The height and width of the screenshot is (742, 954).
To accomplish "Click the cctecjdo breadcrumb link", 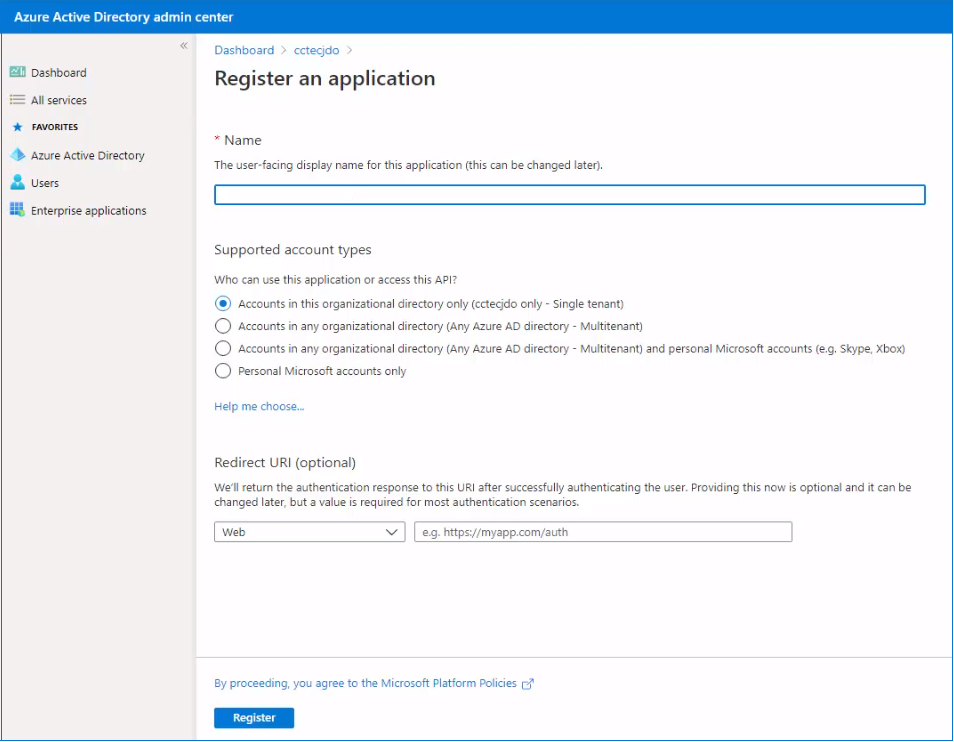I will coord(316,50).
